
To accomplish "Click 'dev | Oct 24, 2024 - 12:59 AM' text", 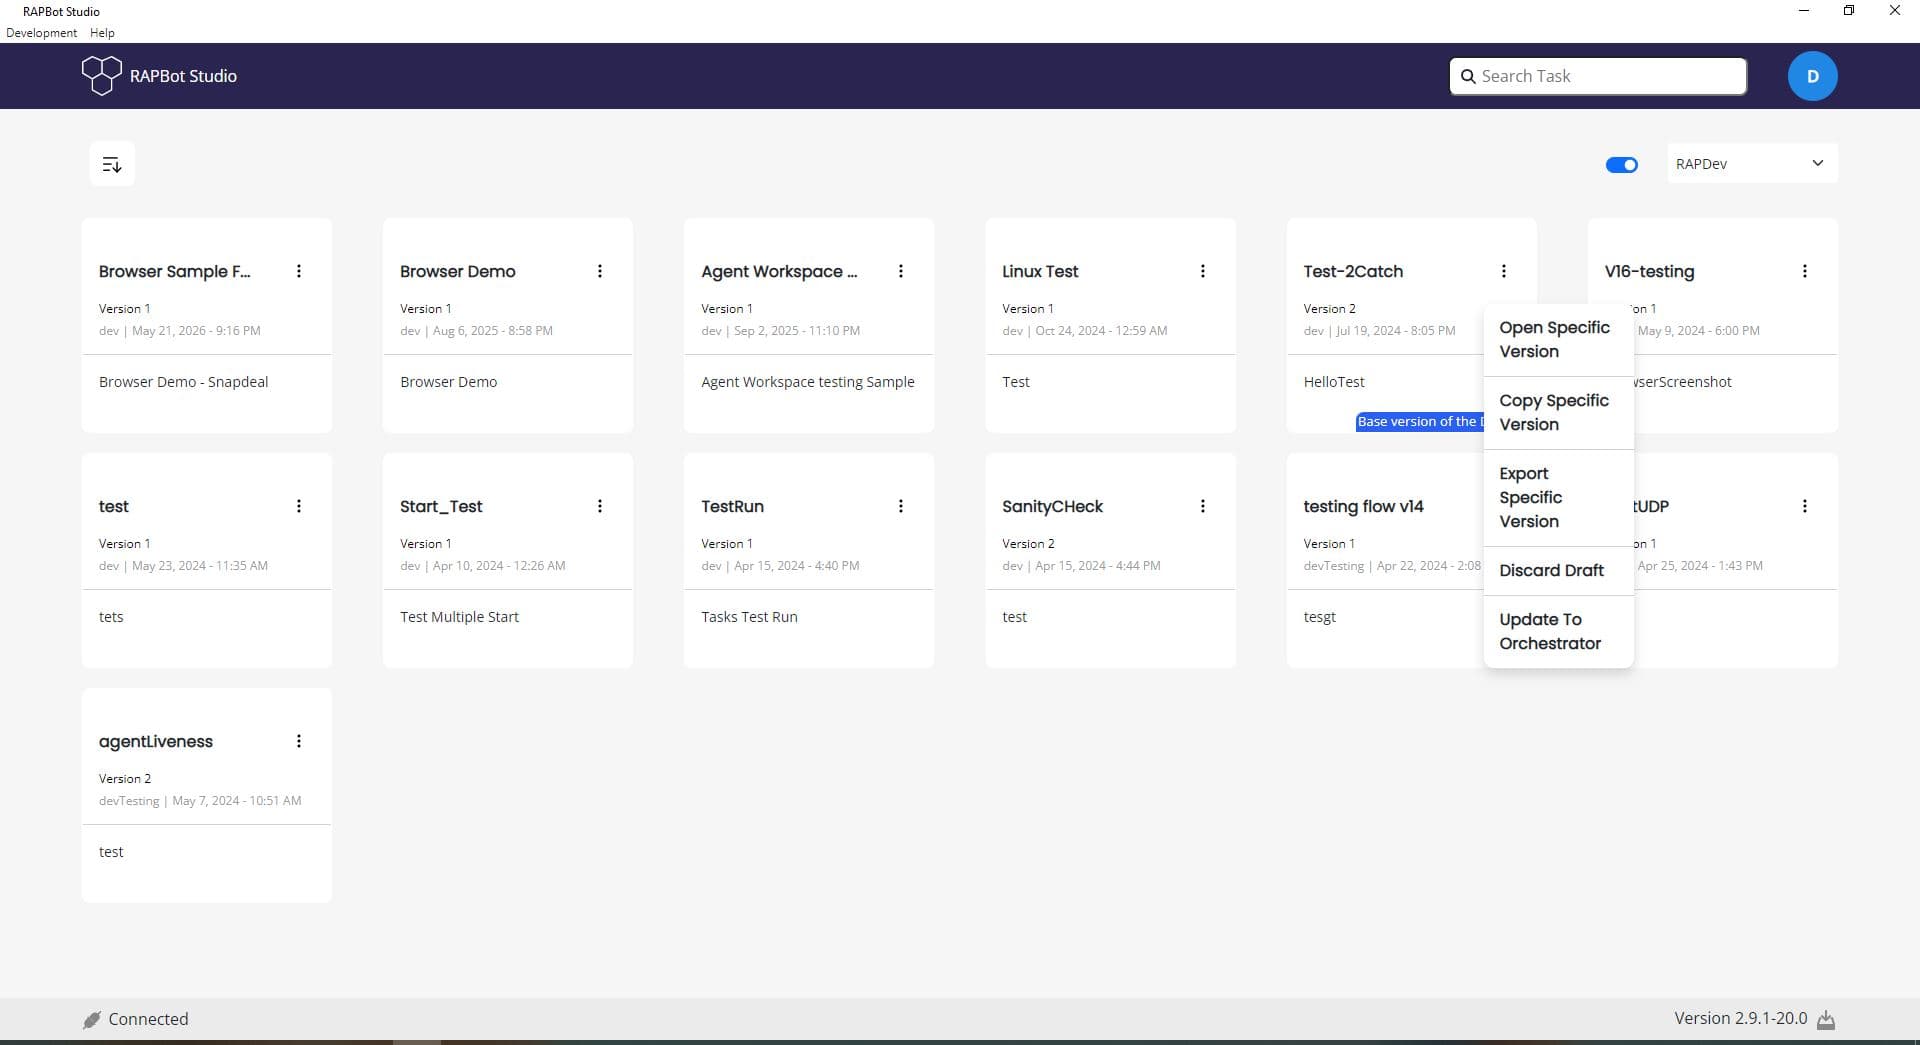I will point(1084,331).
